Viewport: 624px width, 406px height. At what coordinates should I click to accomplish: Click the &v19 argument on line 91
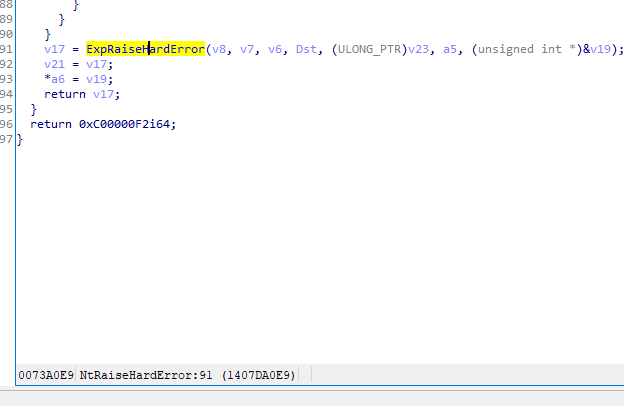pyautogui.click(x=597, y=49)
